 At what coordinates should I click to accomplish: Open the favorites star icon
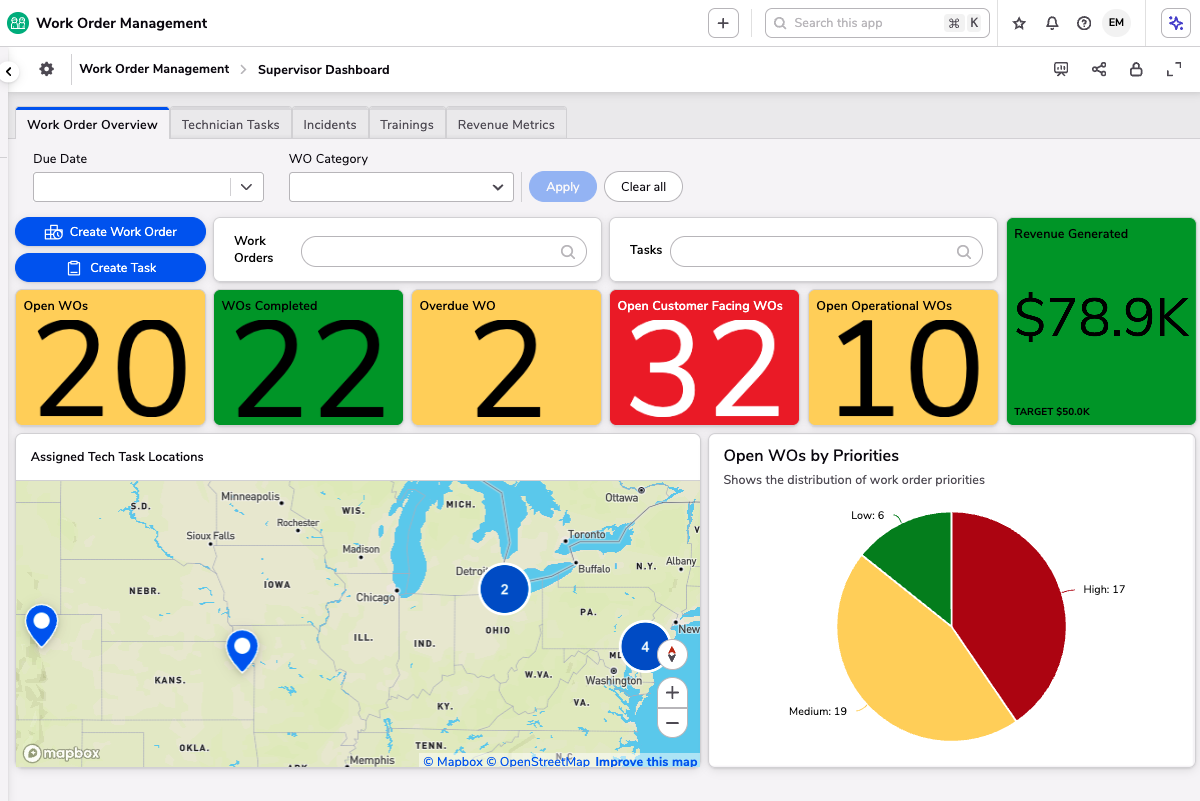1019,23
